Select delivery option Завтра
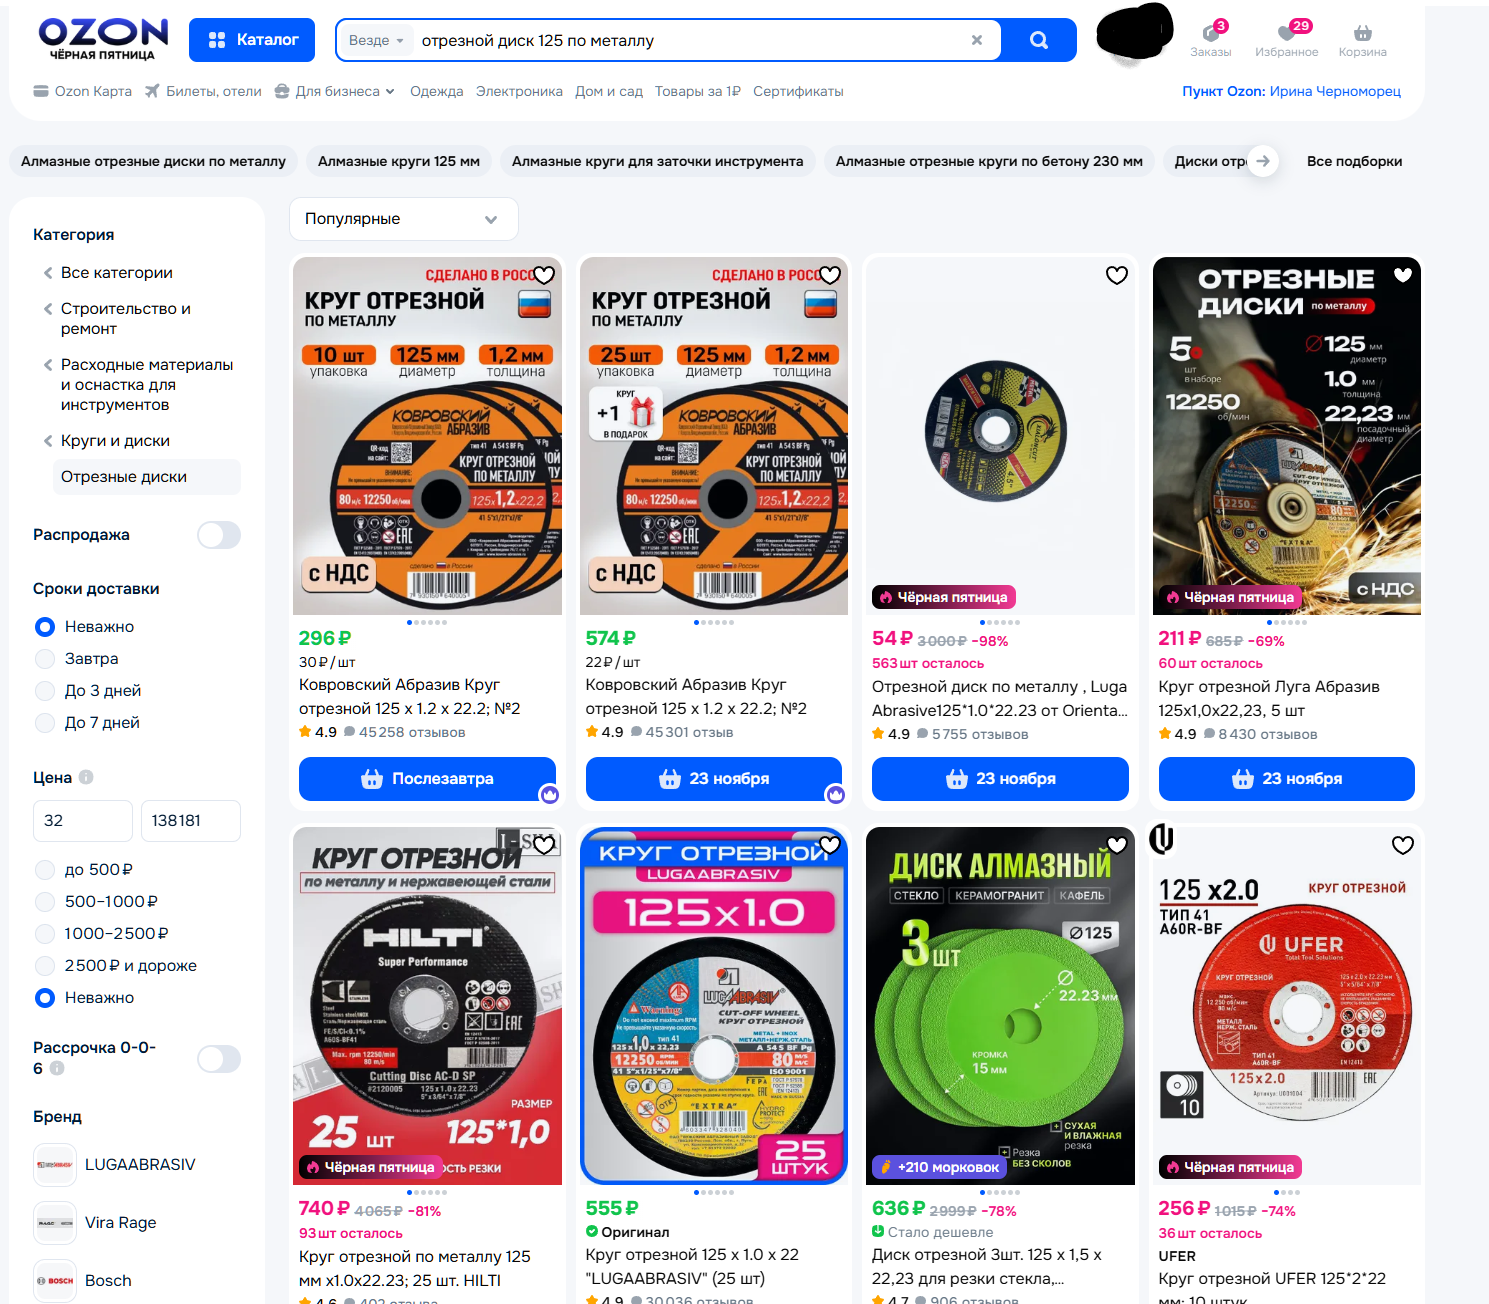1489x1304 pixels. pyautogui.click(x=45, y=659)
